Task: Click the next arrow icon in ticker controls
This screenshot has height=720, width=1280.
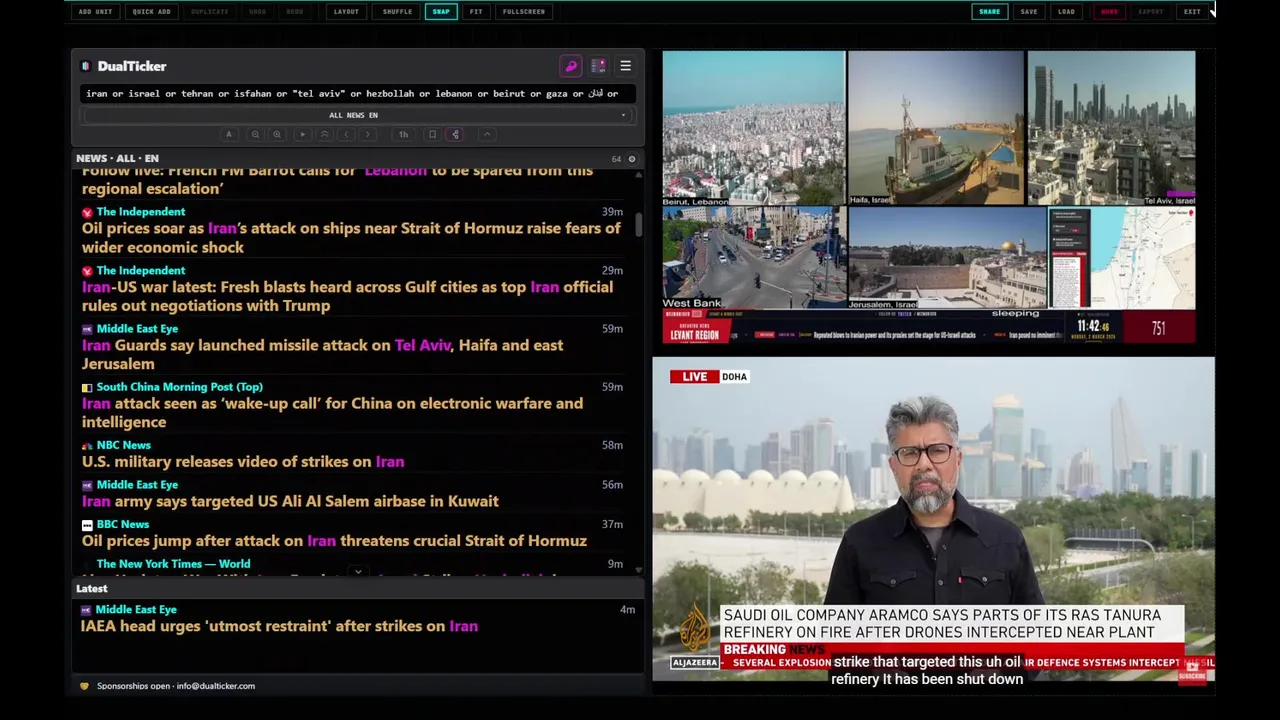Action: (x=368, y=134)
